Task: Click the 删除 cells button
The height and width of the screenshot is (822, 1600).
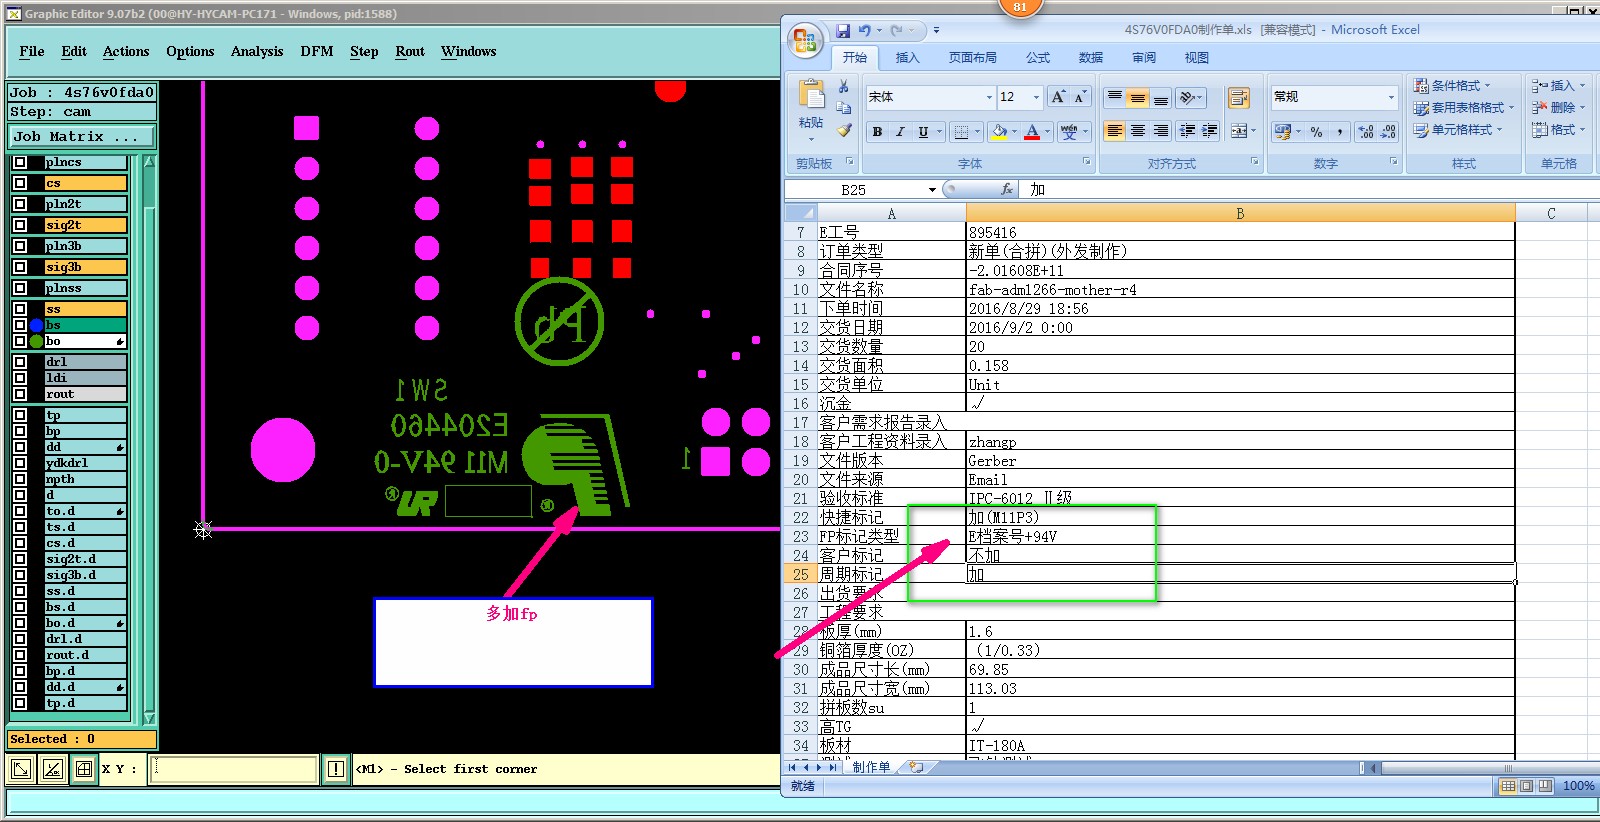Action: 1560,107
